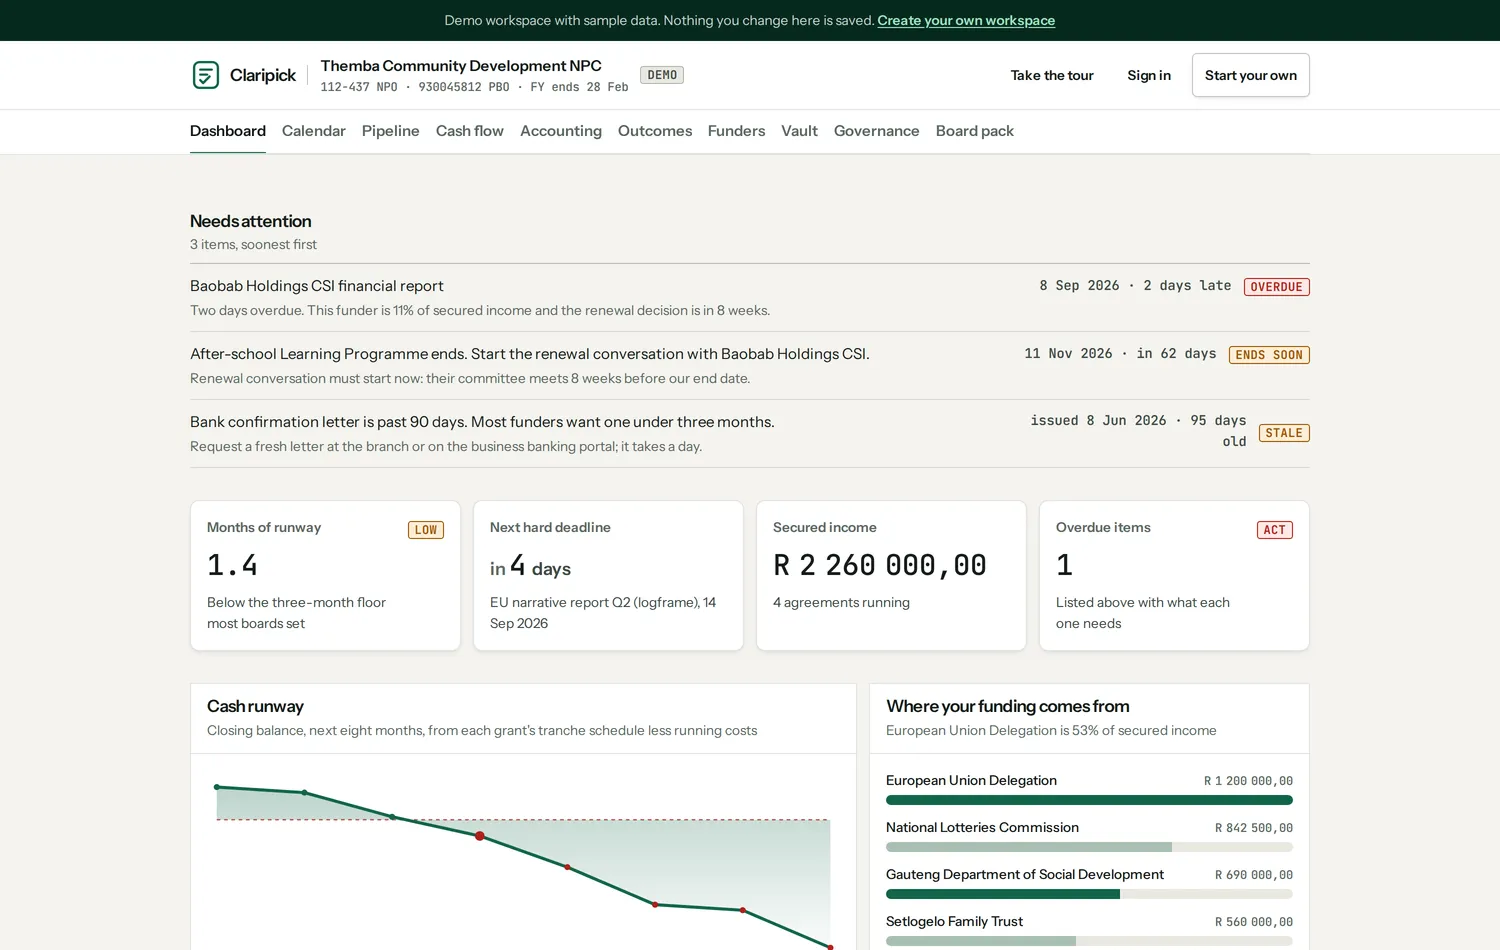Open the After-school Learning Programme ends item

(750, 366)
